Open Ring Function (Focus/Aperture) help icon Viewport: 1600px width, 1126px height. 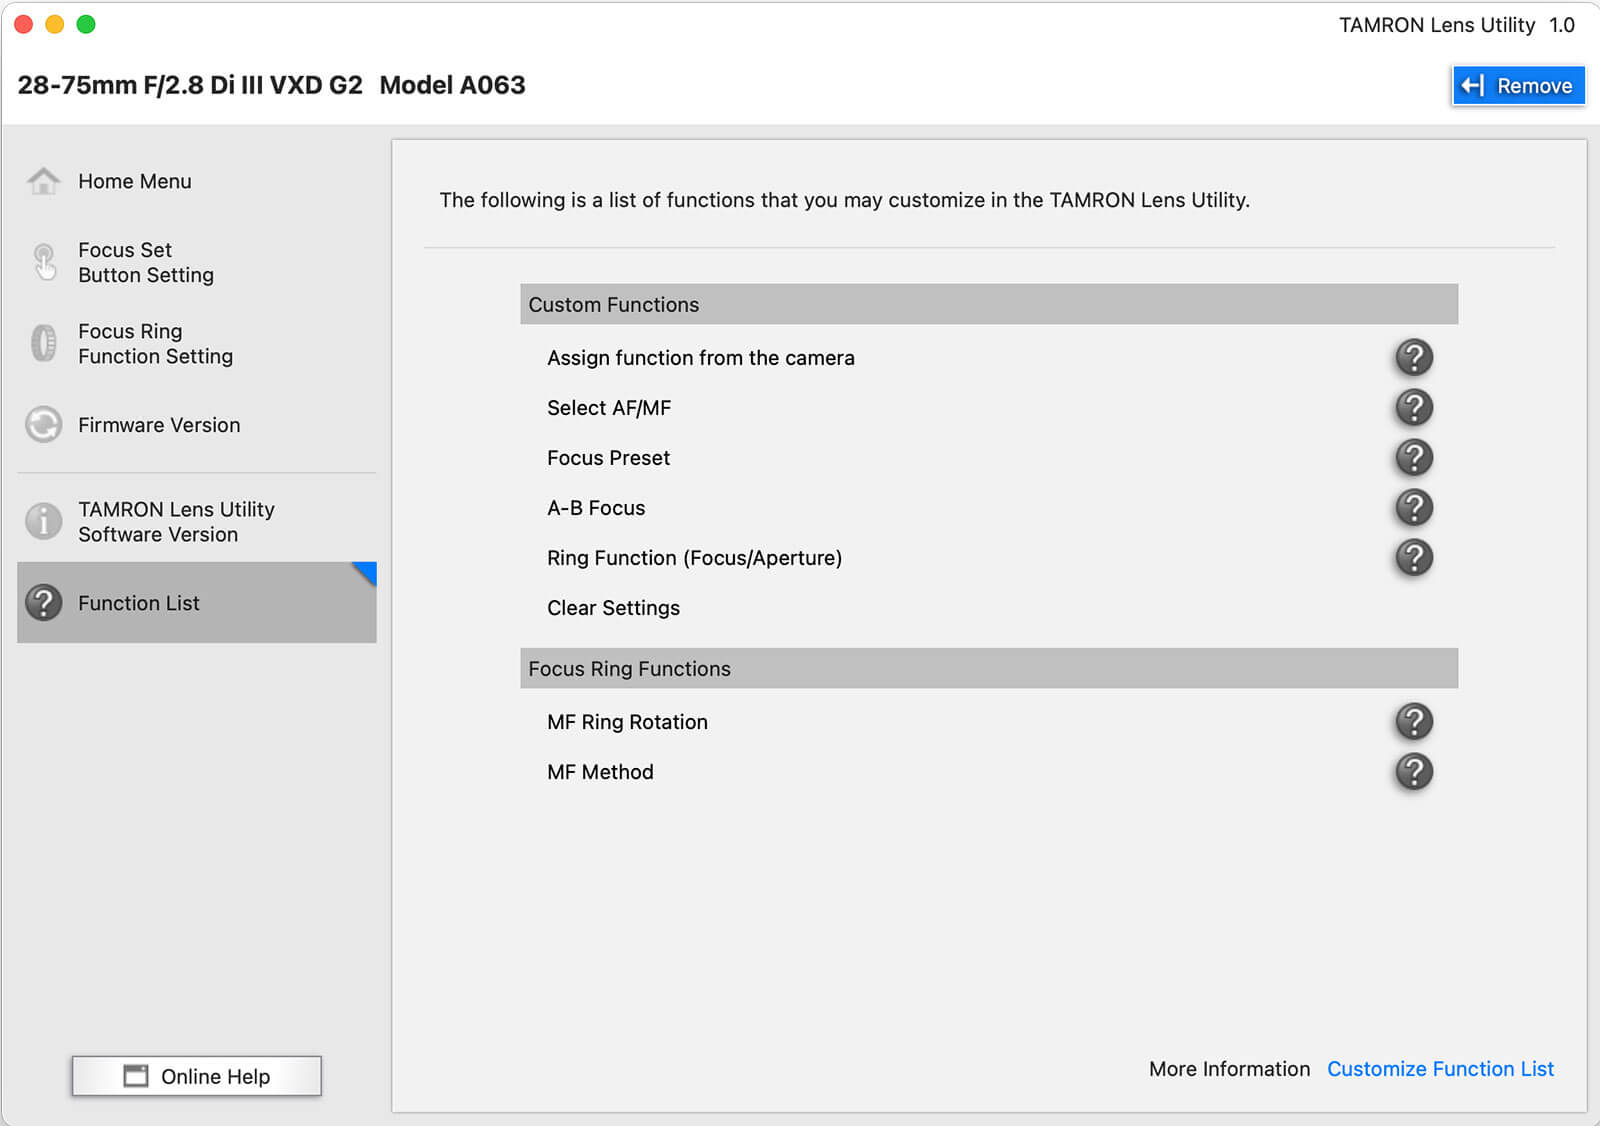click(1413, 557)
